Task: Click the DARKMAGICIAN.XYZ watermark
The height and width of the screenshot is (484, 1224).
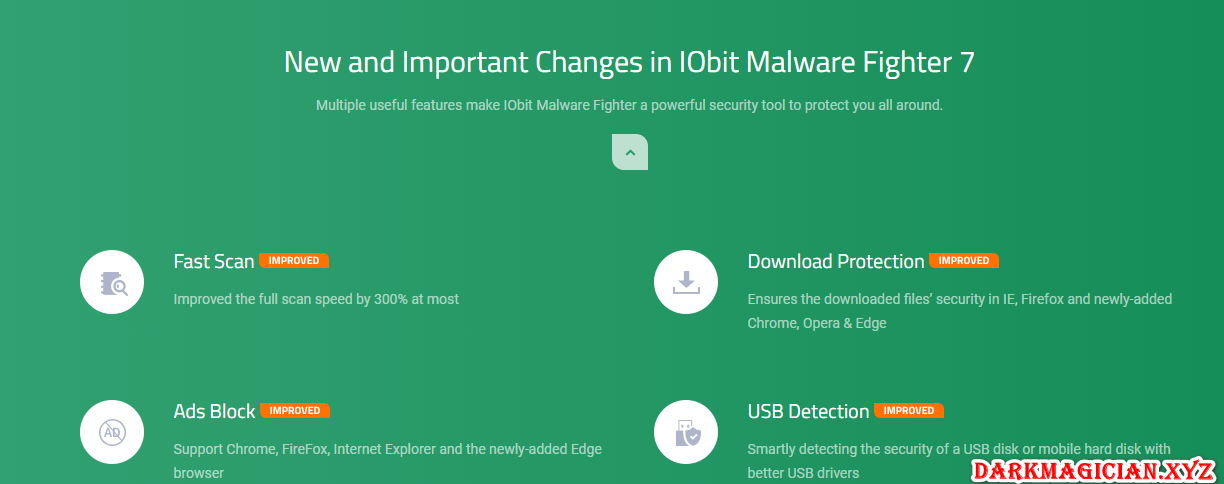Action: point(1092,470)
